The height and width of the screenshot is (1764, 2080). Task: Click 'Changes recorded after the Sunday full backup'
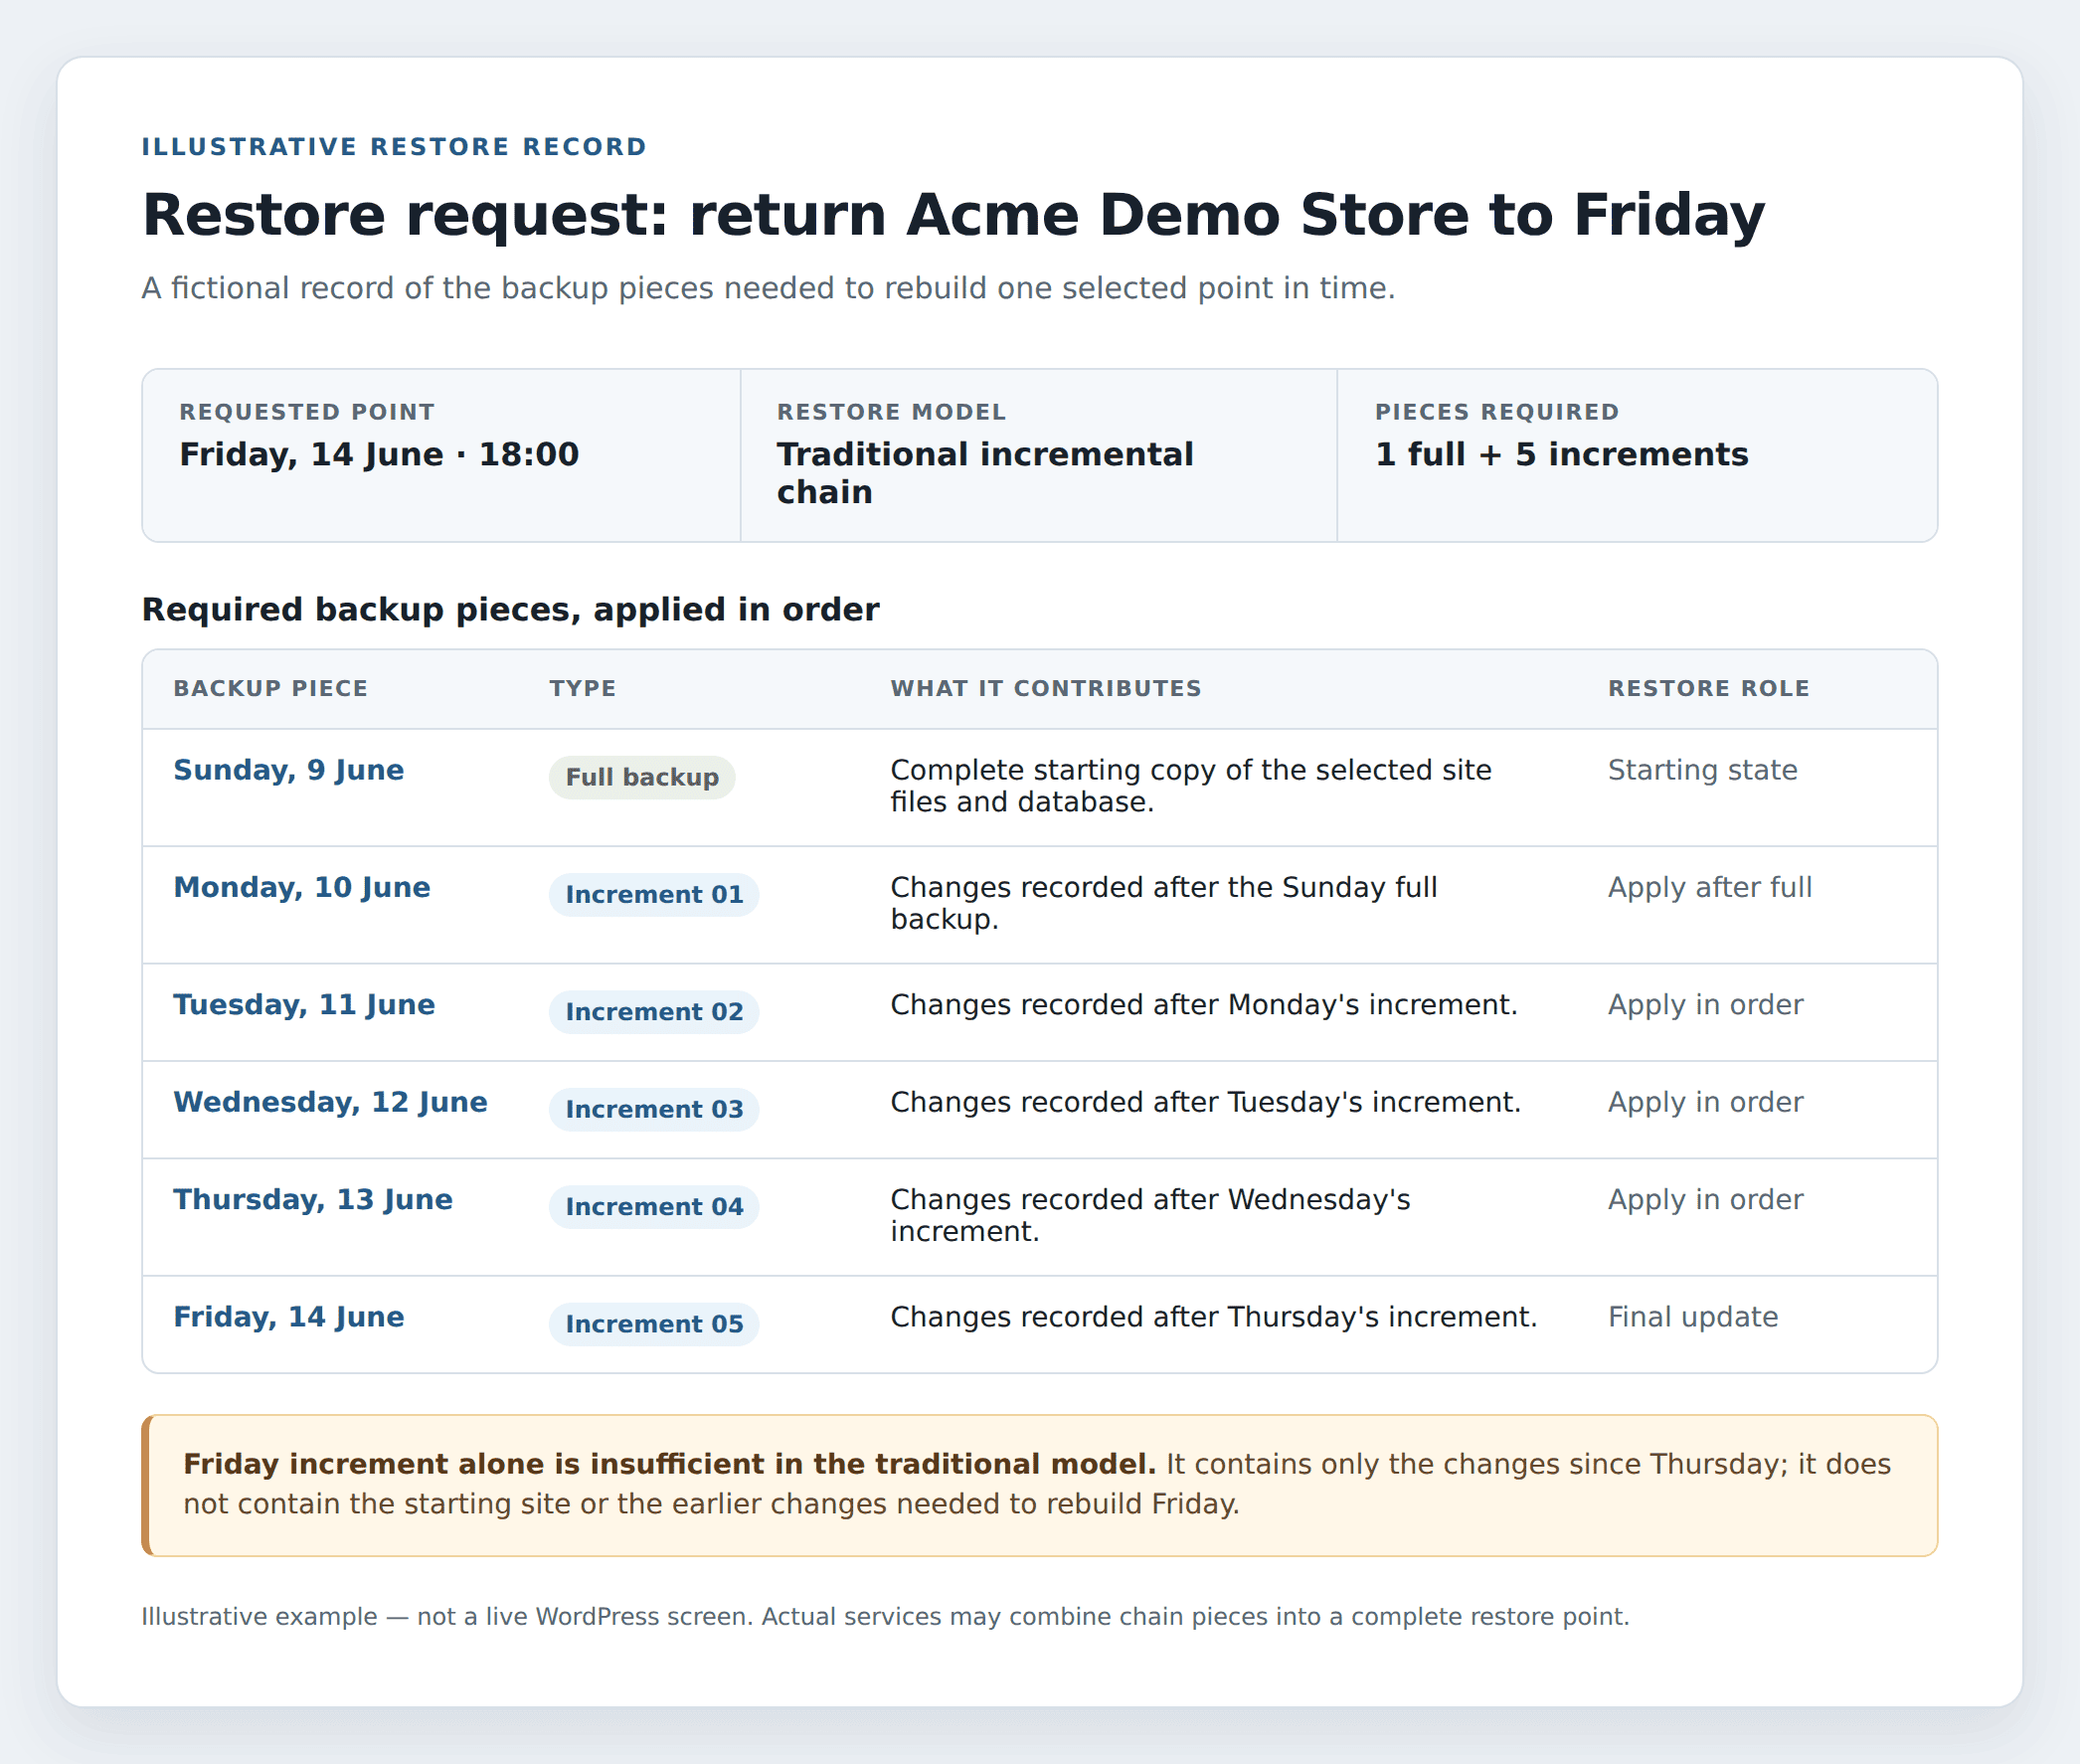pyautogui.click(x=1163, y=903)
